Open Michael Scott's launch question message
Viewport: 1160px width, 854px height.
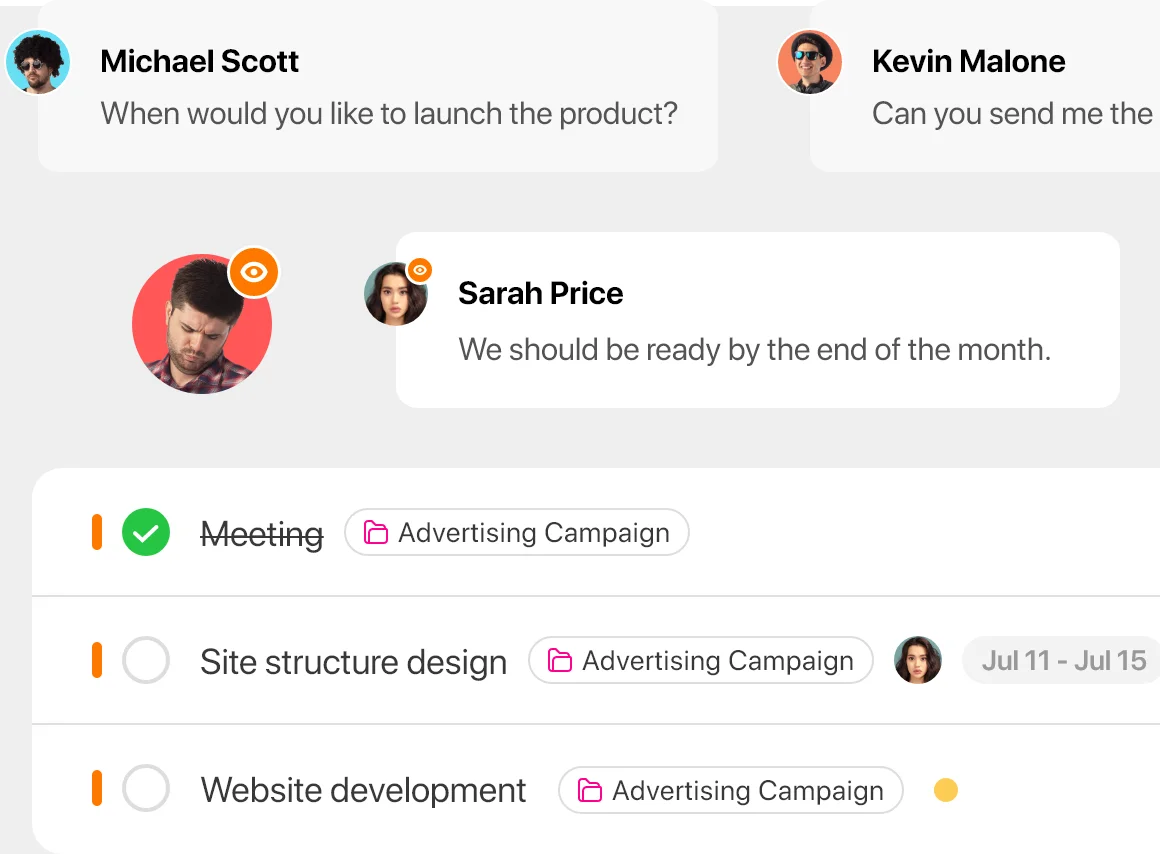point(378,87)
